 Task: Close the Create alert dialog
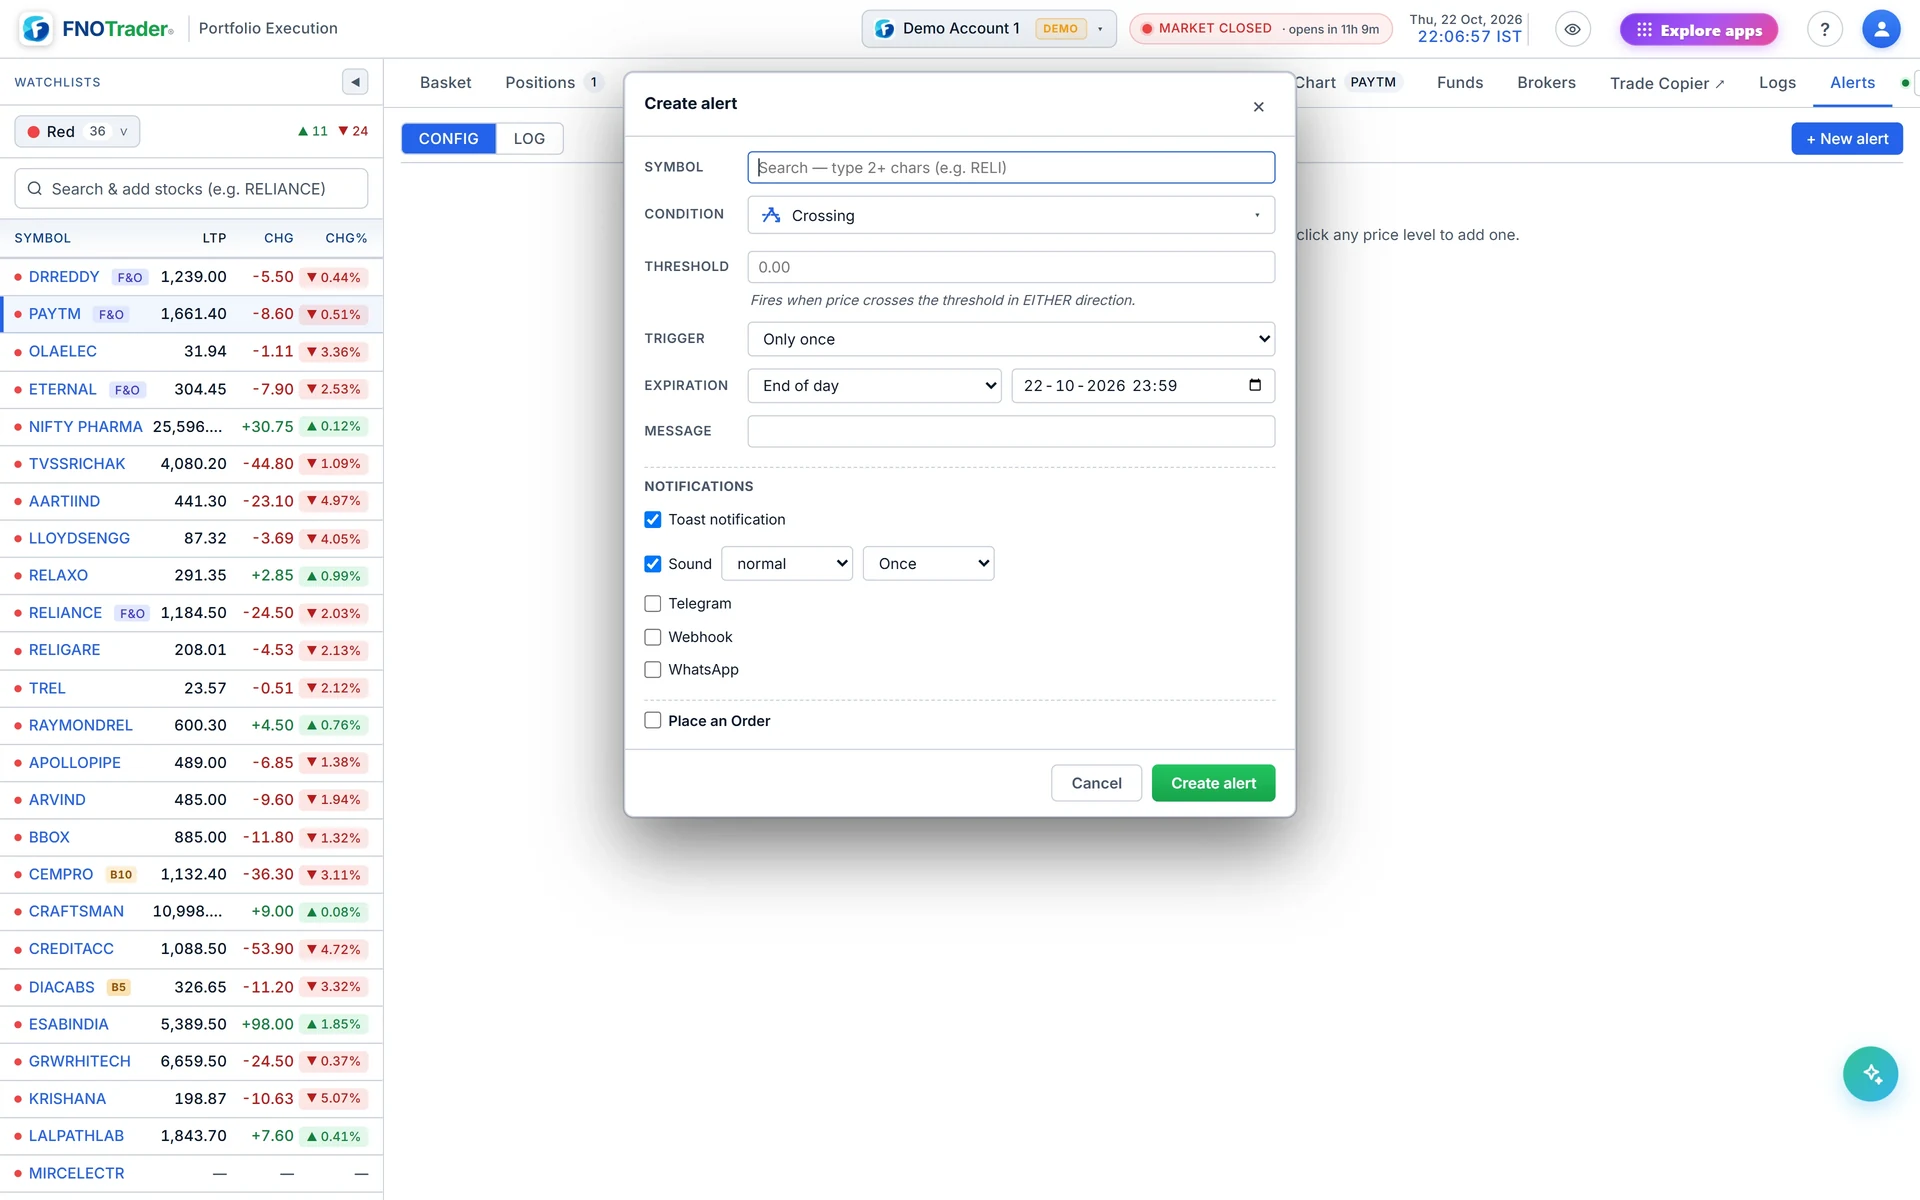(x=1258, y=107)
